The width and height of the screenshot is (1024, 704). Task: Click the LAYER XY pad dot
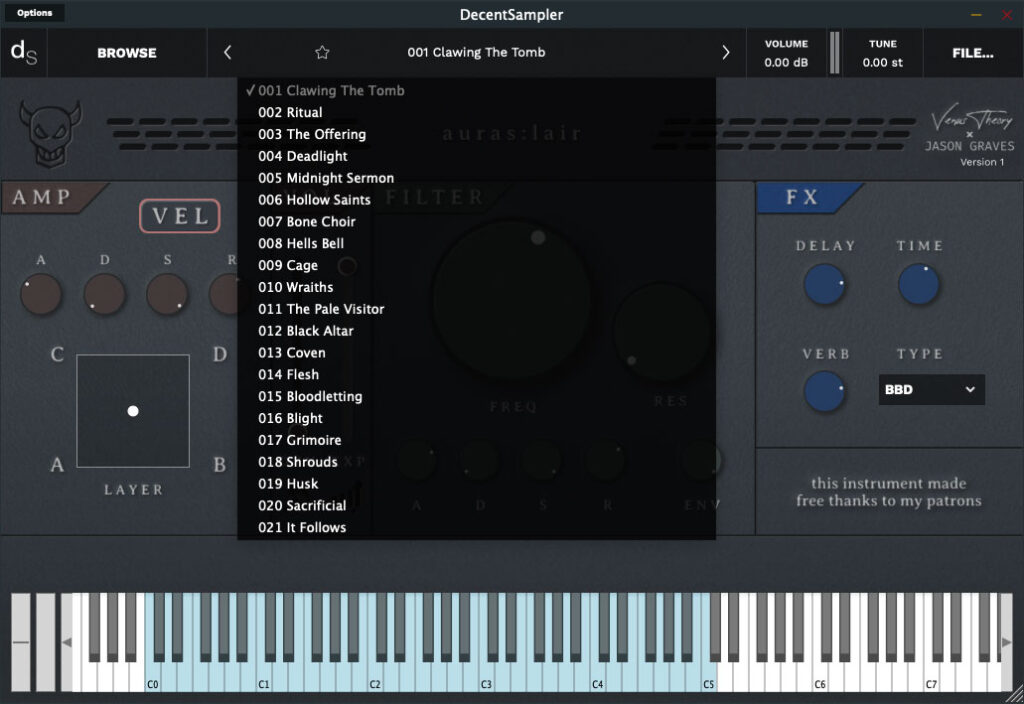[133, 411]
